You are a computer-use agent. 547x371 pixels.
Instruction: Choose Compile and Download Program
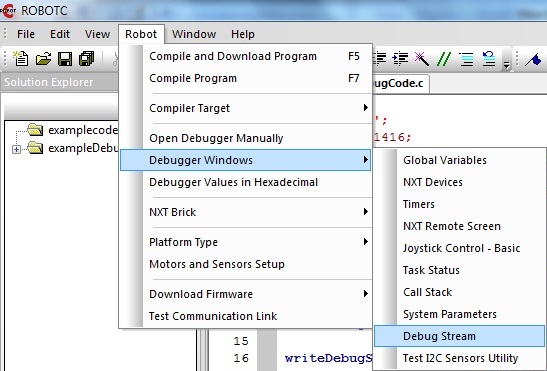click(x=246, y=56)
